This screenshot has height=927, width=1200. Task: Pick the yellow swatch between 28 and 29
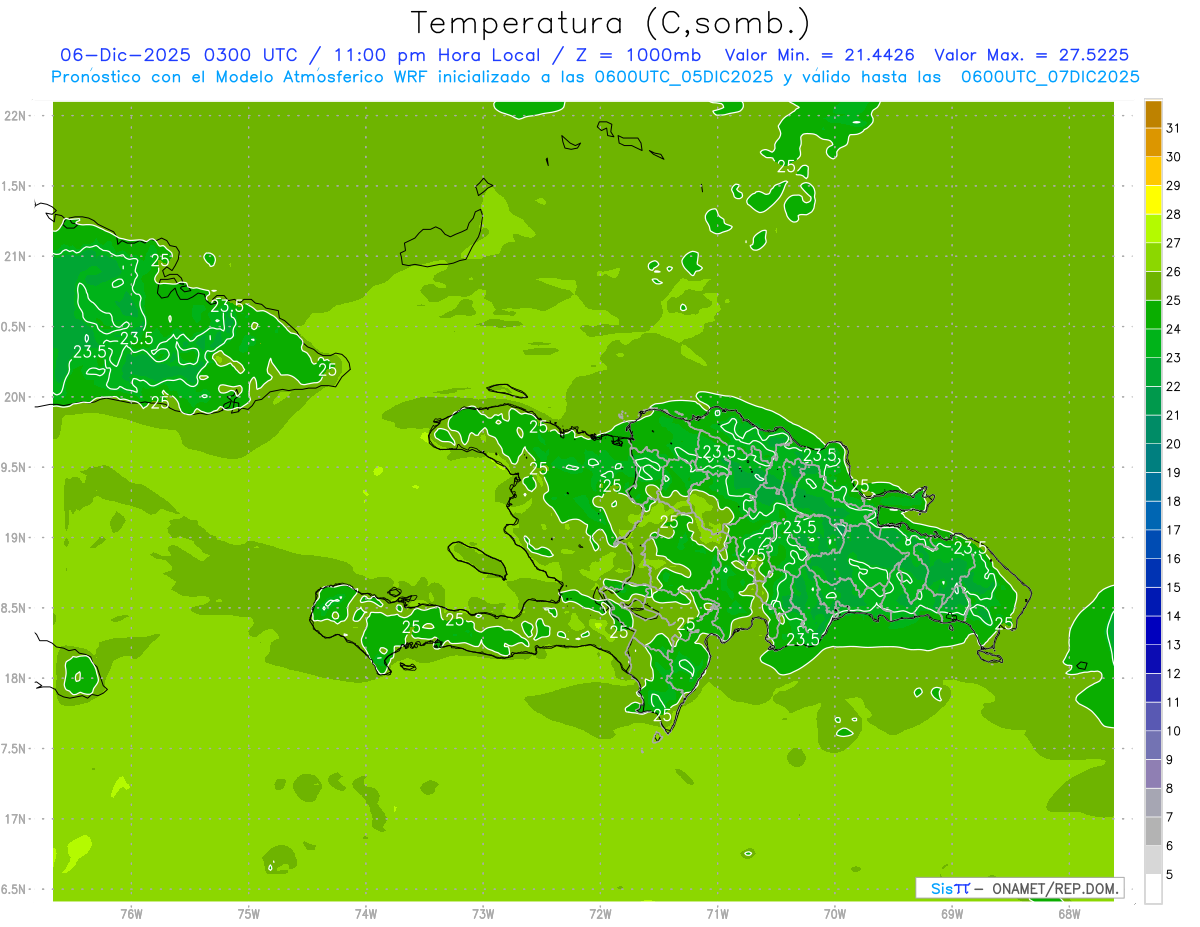(1153, 200)
